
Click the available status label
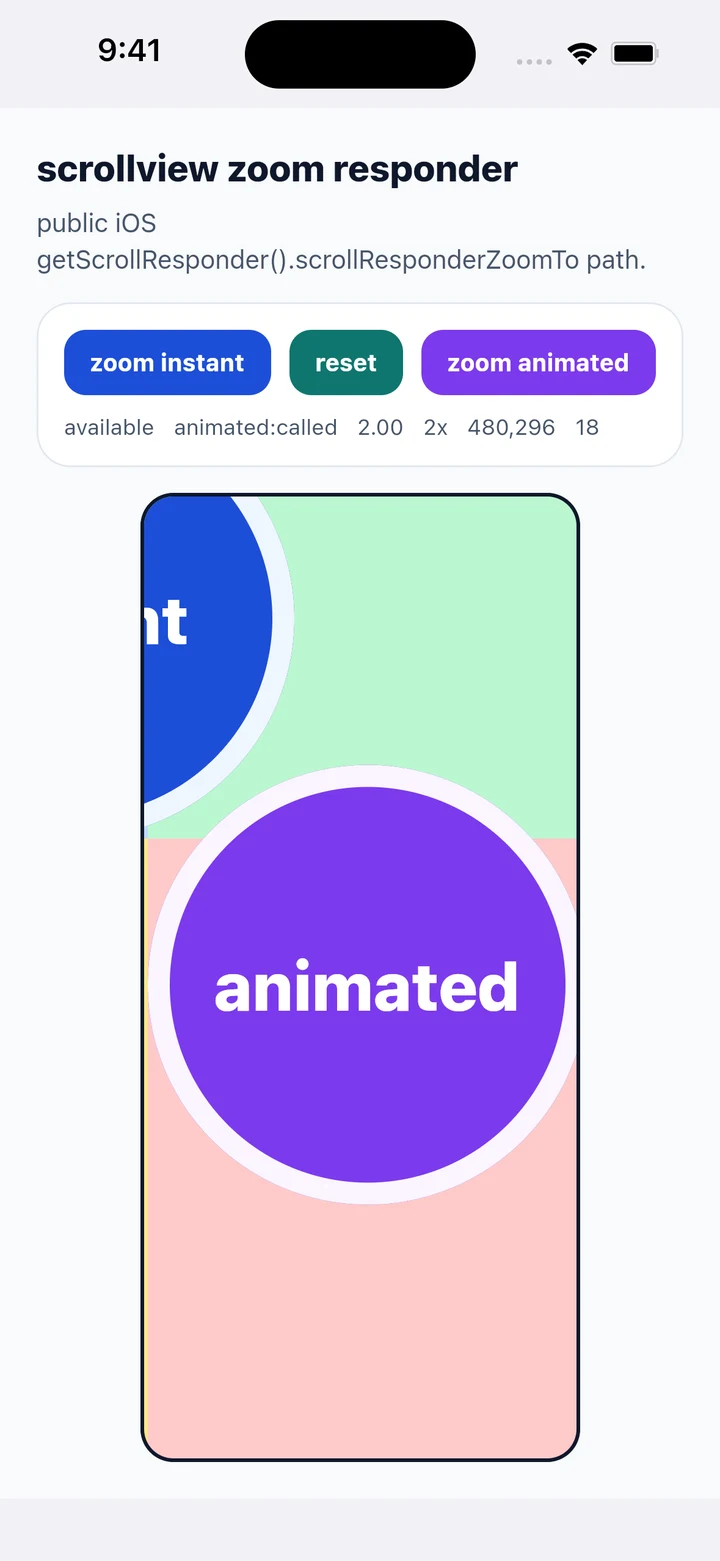click(x=109, y=428)
